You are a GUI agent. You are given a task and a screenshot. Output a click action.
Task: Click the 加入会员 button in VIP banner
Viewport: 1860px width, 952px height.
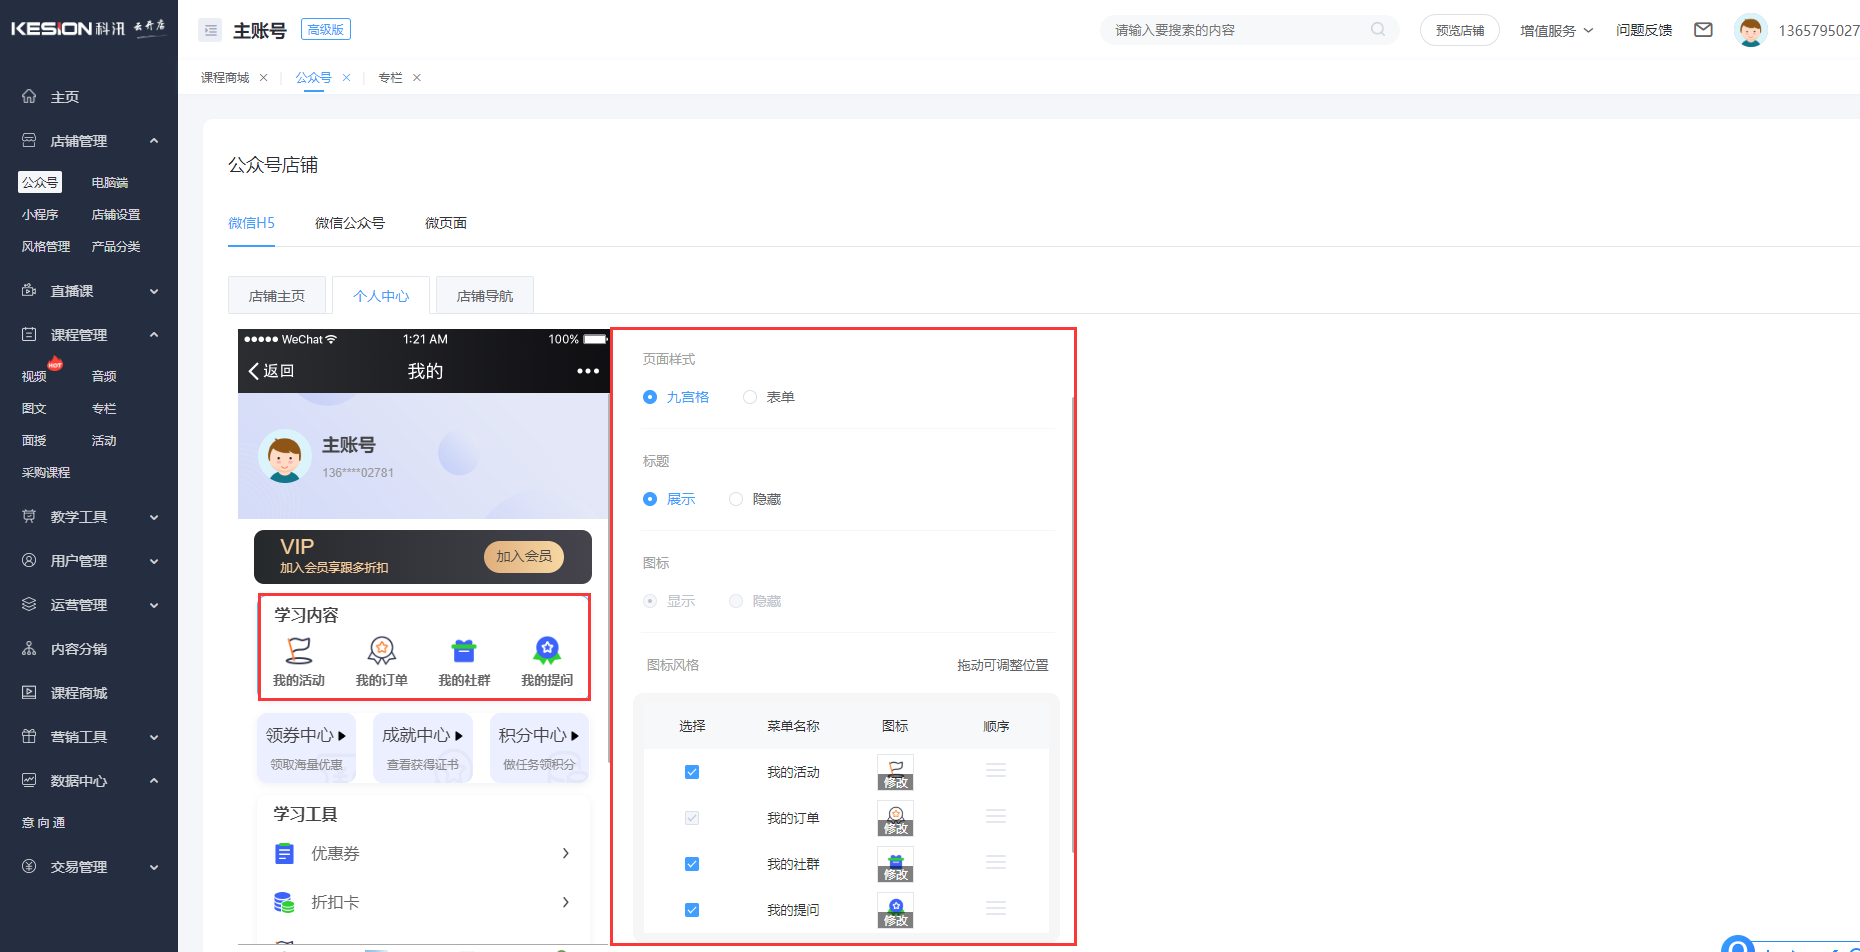tap(524, 557)
